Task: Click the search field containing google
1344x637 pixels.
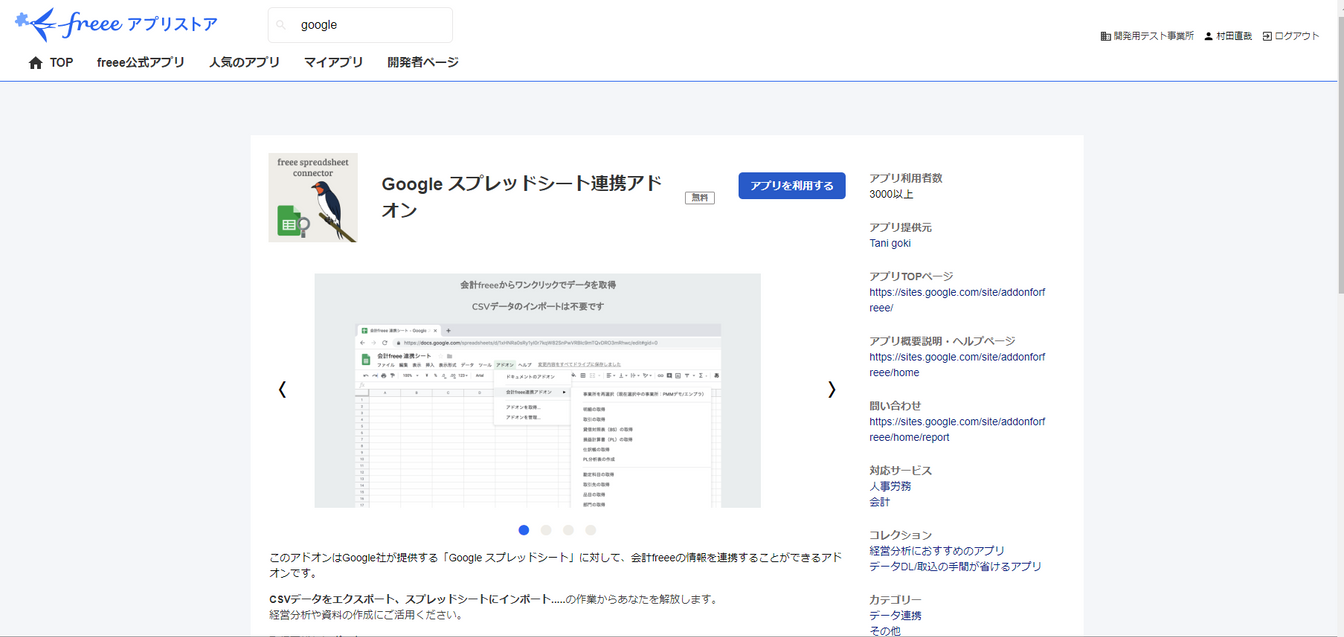Action: tap(360, 25)
